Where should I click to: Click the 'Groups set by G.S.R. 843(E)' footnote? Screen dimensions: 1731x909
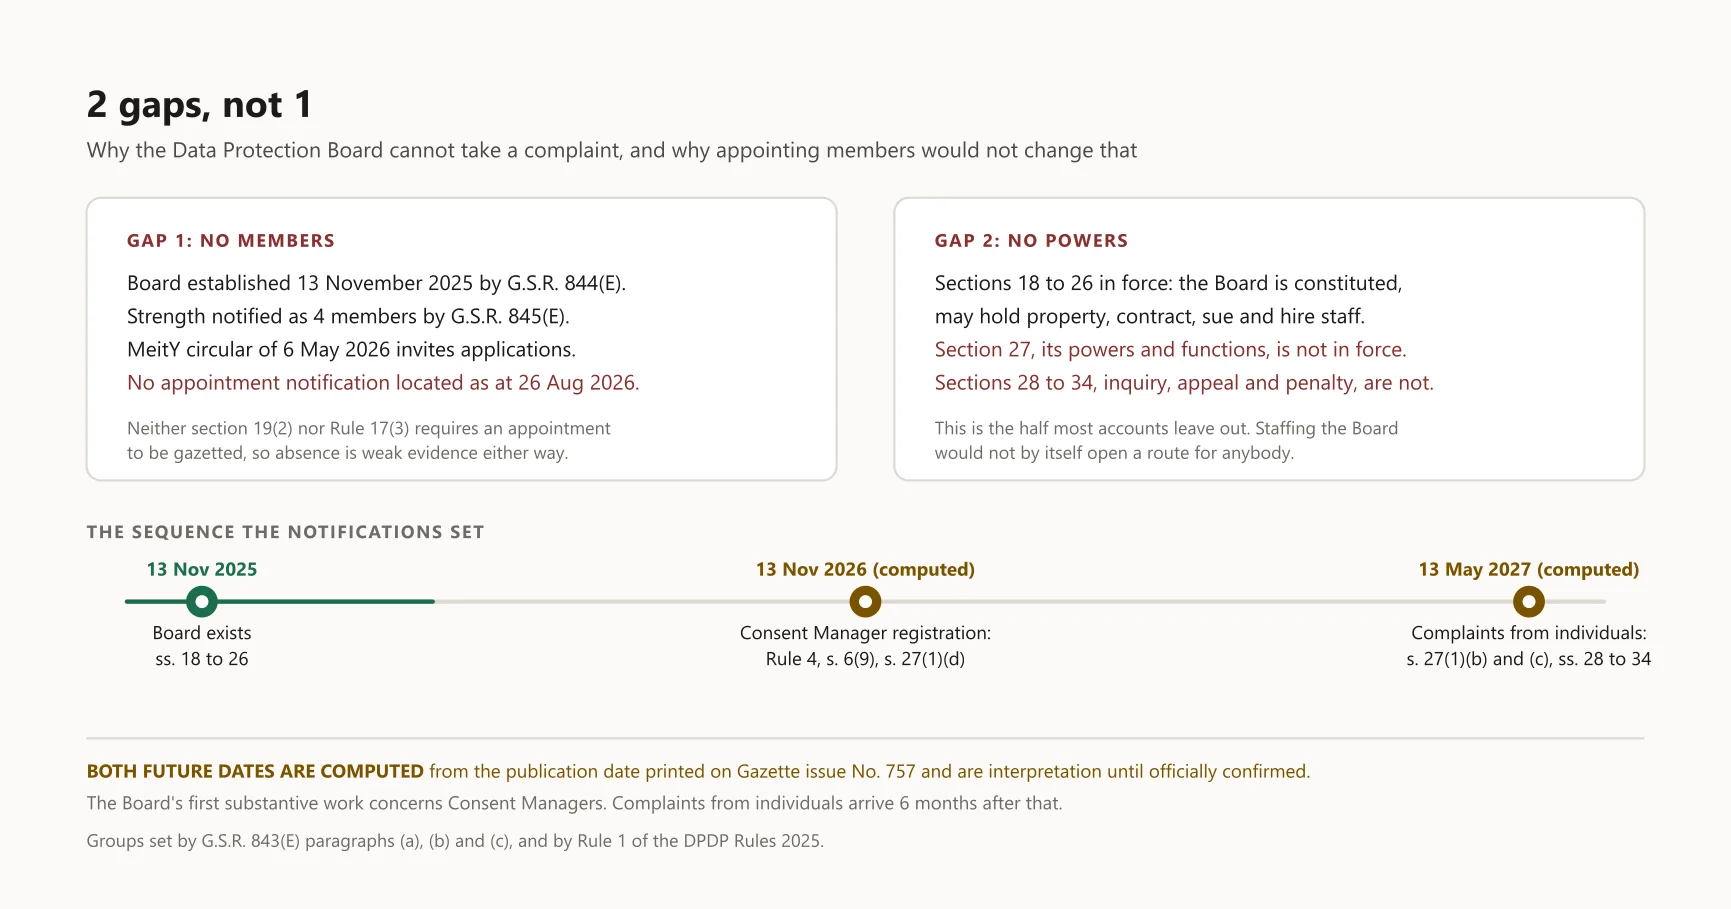point(455,841)
